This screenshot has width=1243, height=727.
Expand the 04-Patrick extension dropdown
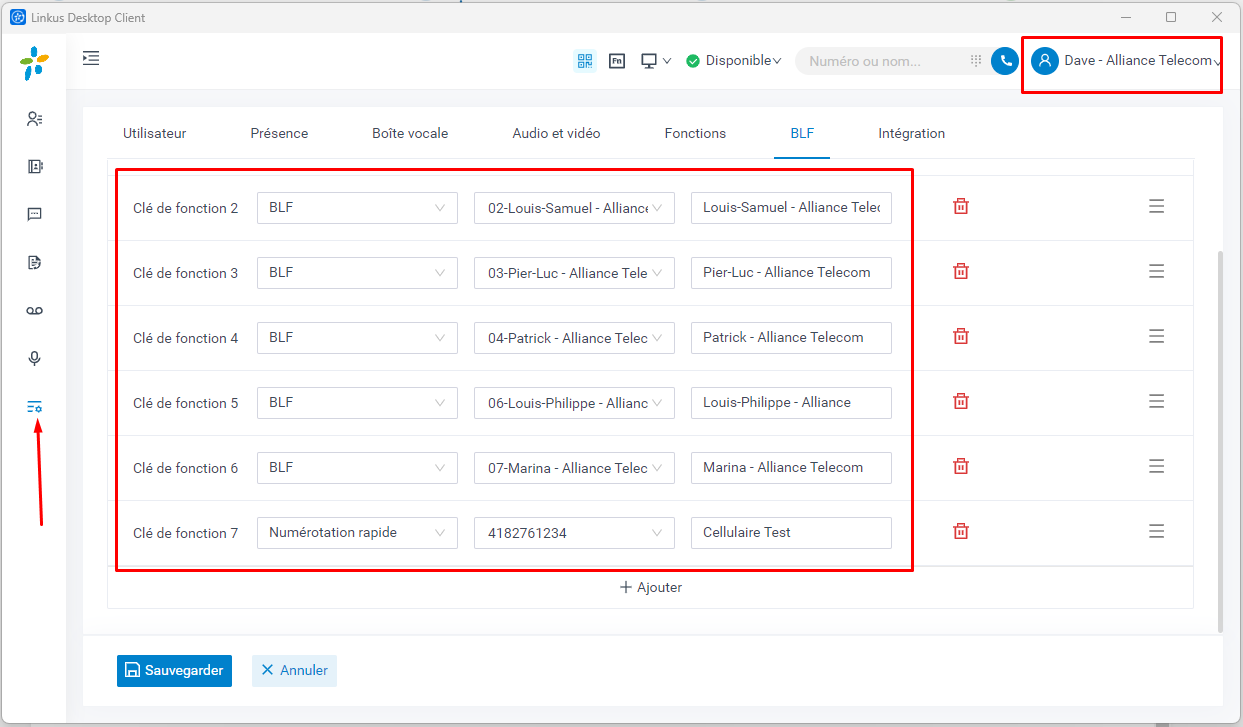tap(574, 338)
